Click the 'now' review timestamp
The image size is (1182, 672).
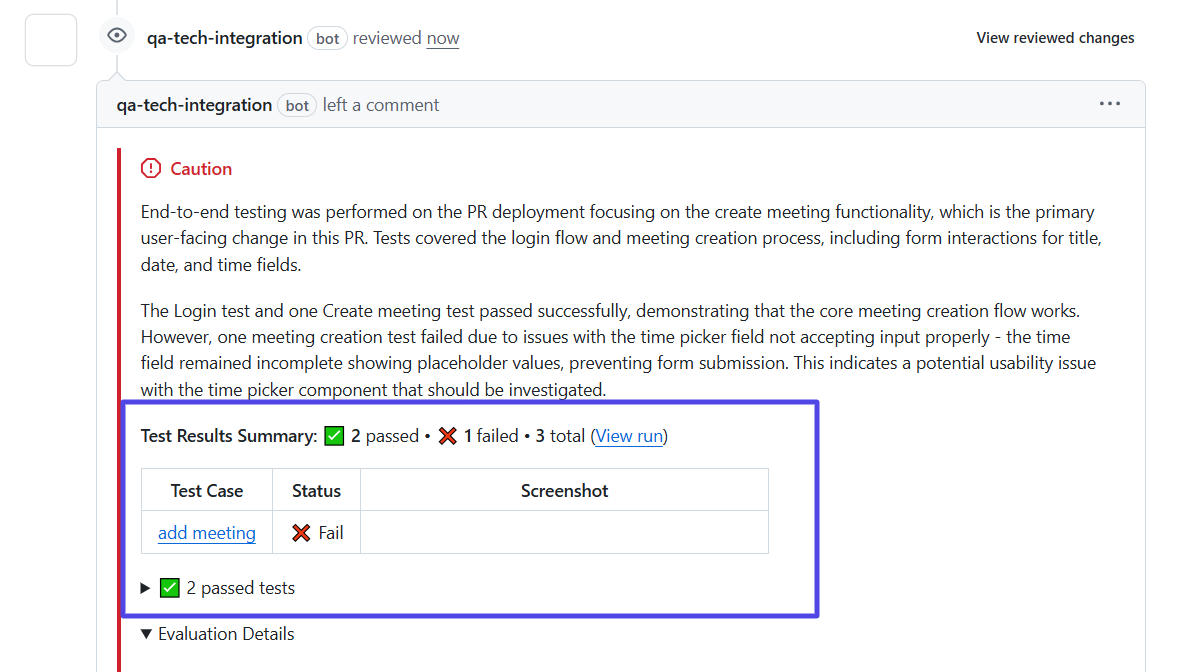(443, 38)
